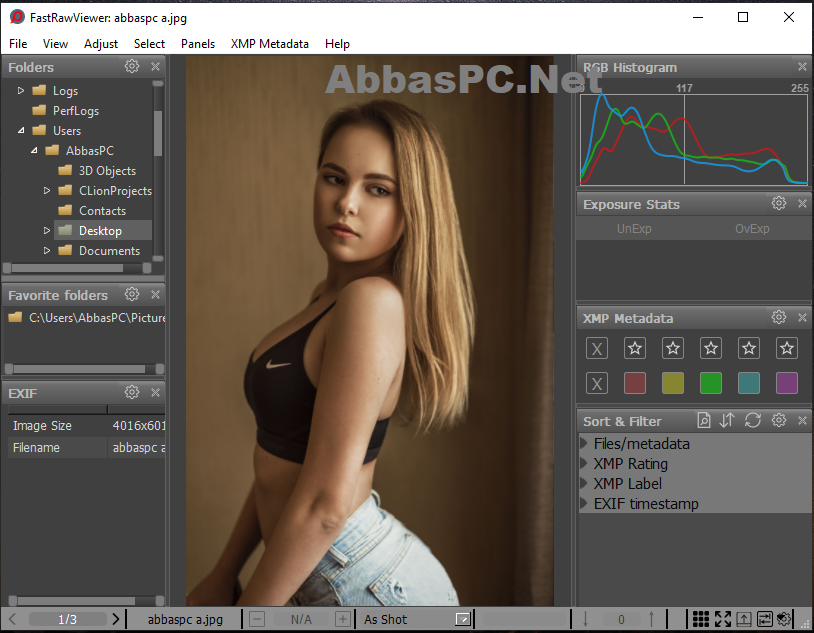Screen dimensions: 814x633
Task: Open Exposure Stats settings gear
Action: coord(779,203)
